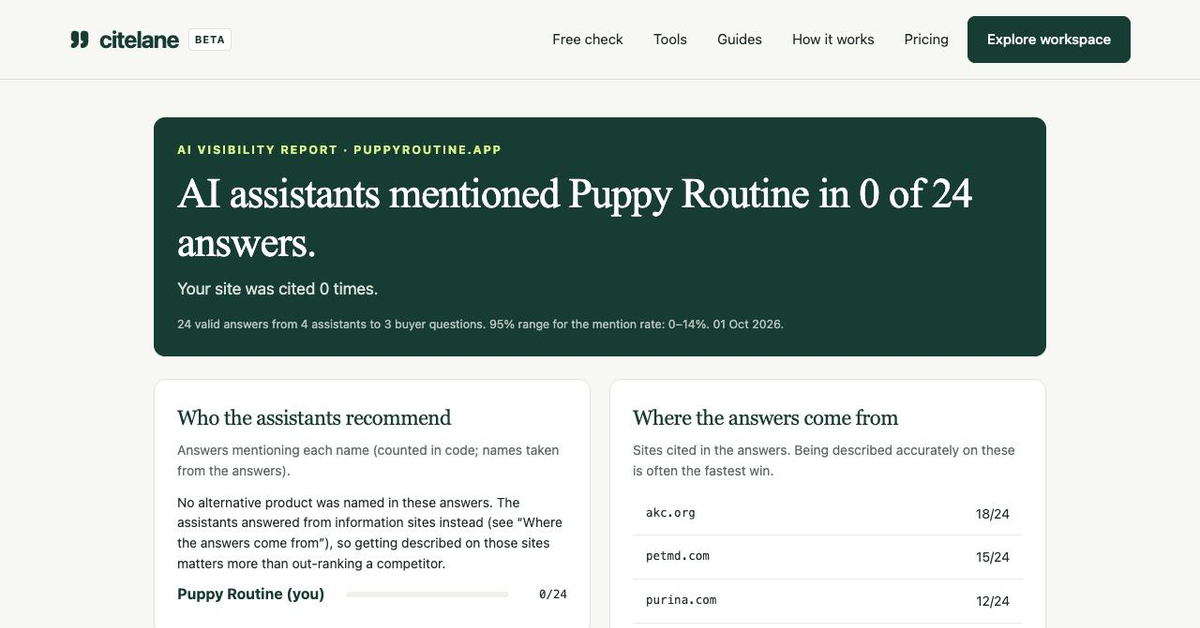
Task: Visit the How it works page
Action: click(833, 40)
